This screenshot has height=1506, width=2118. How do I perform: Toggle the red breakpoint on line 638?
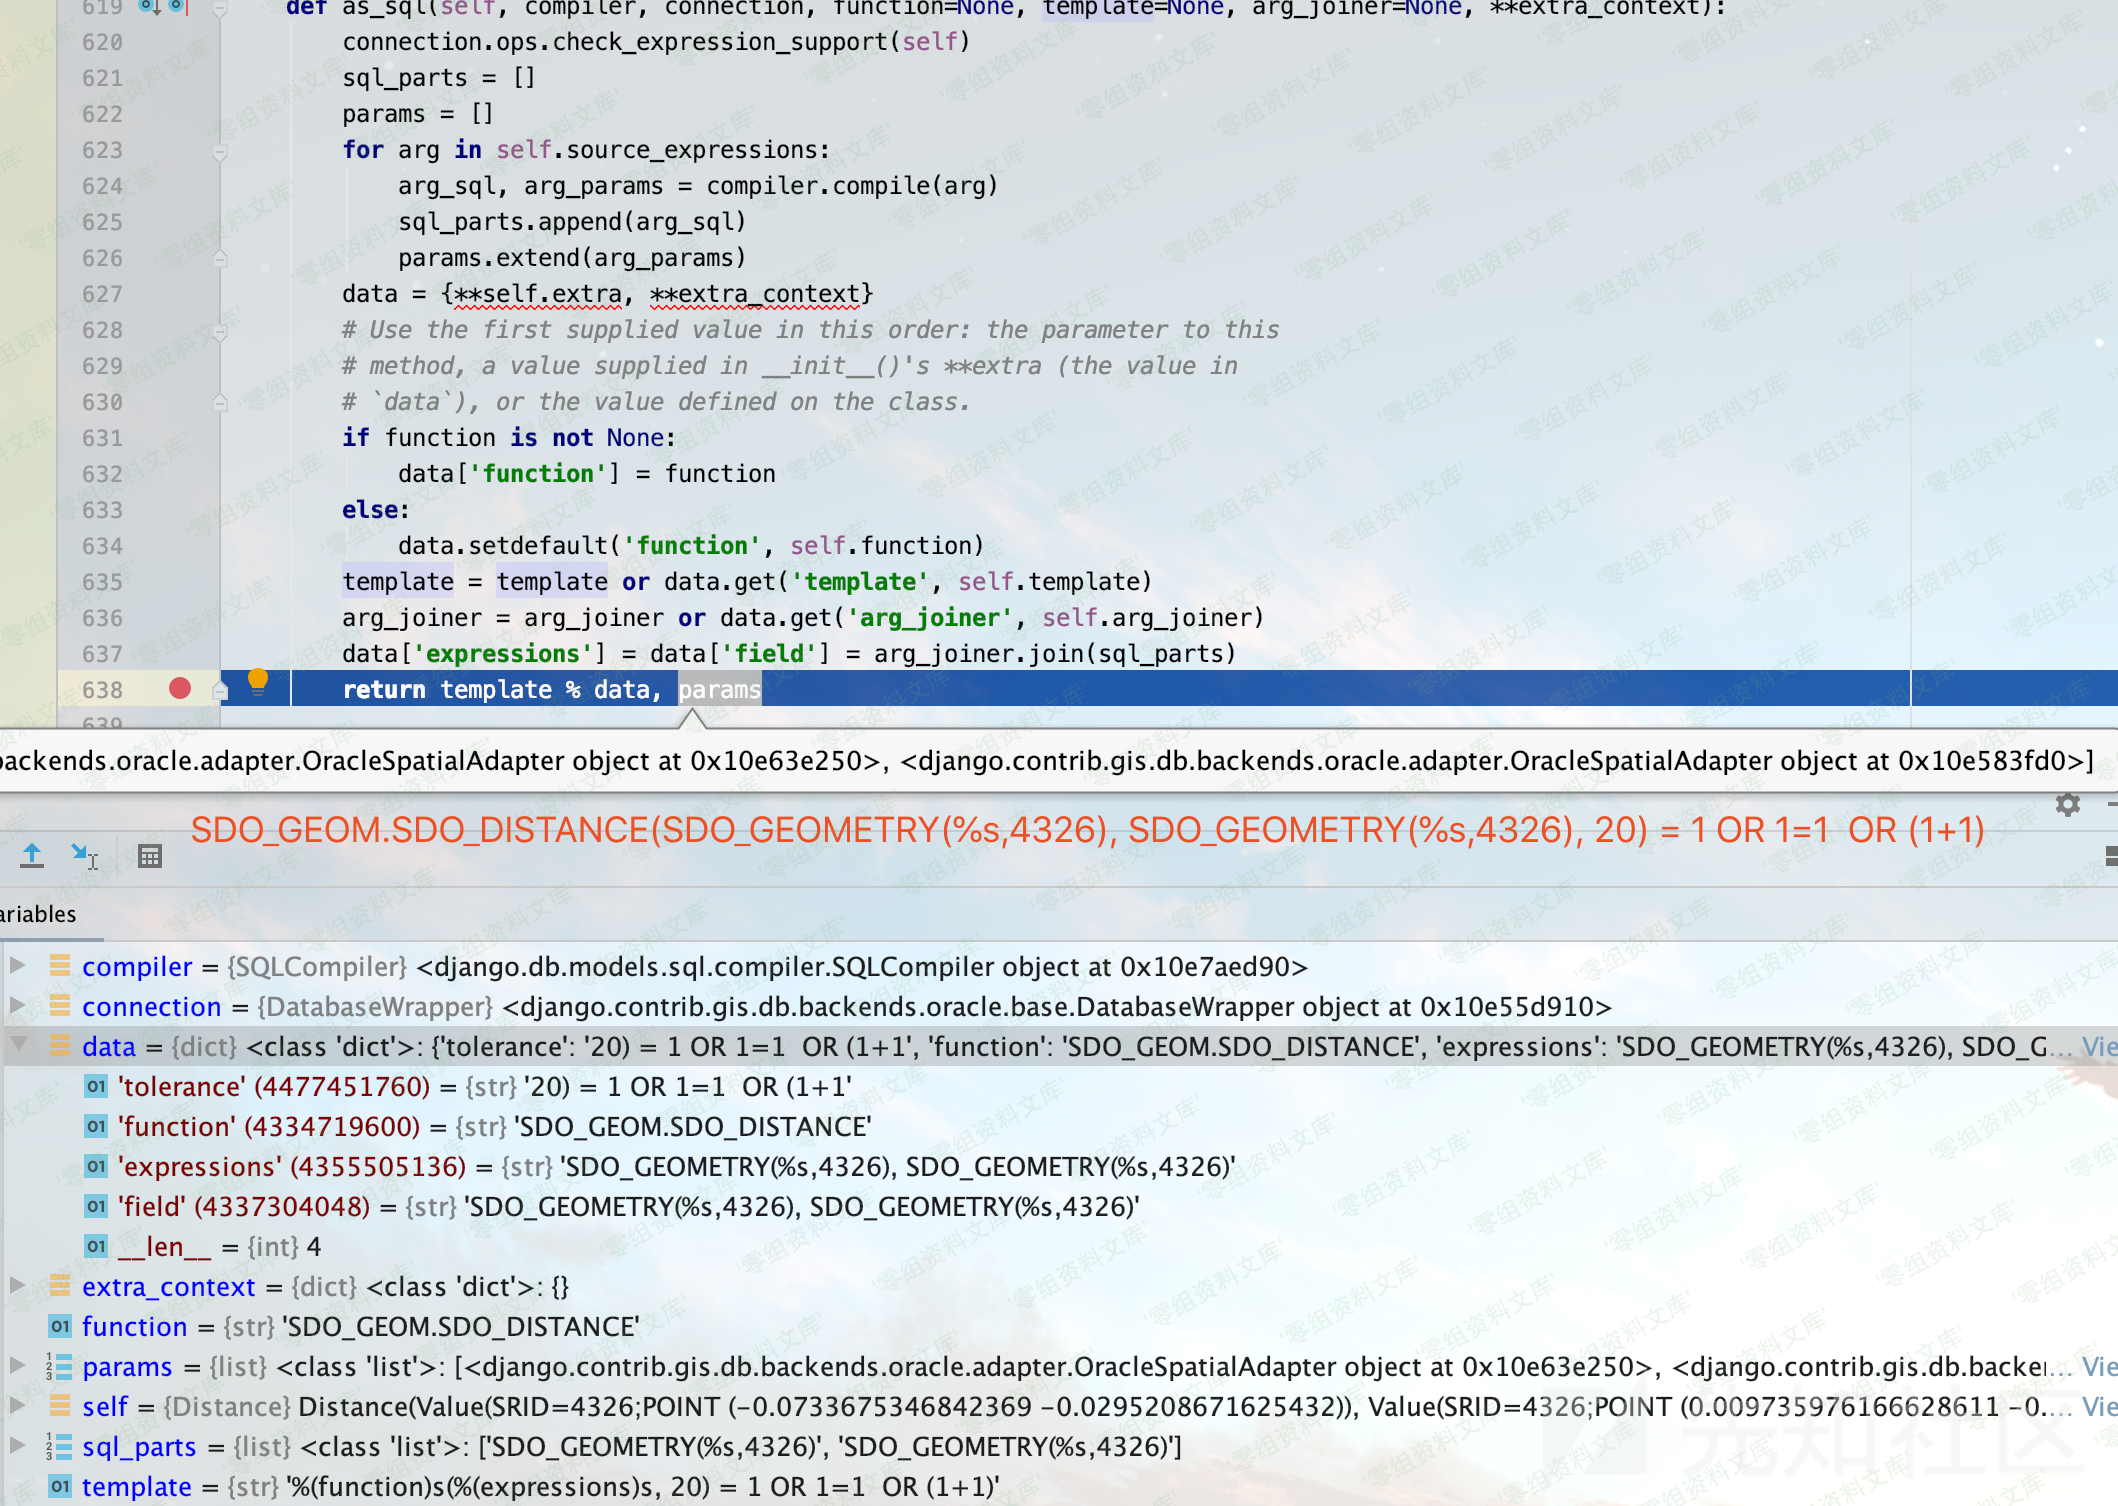point(180,689)
